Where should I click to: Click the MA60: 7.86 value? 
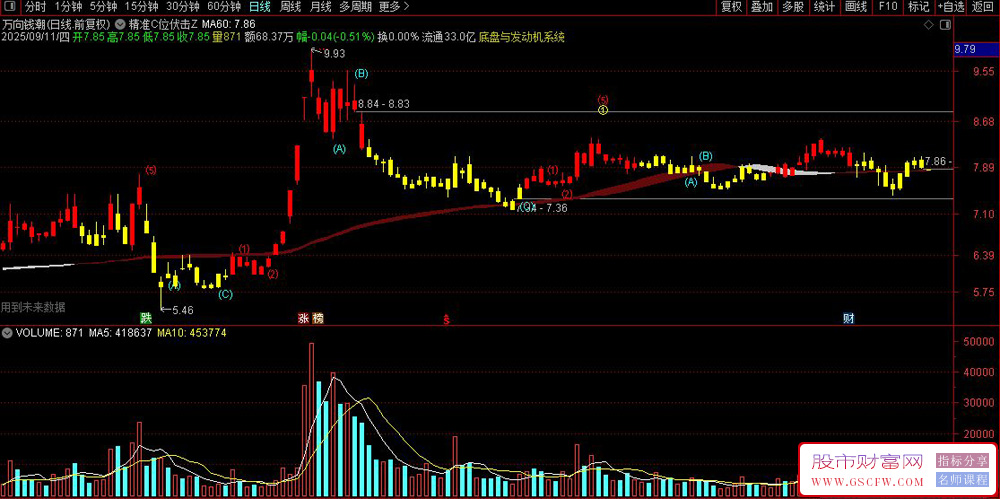click(x=228, y=24)
